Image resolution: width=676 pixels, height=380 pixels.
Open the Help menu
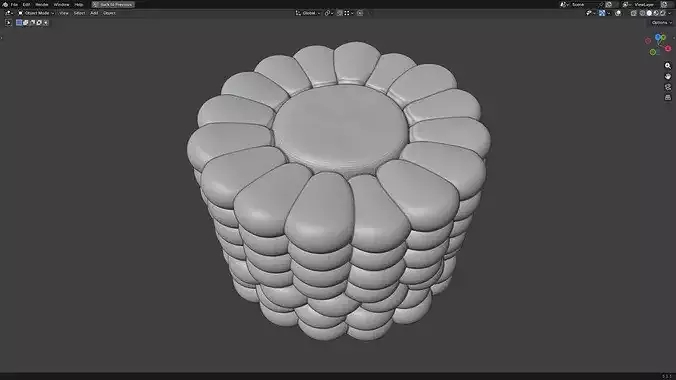79,4
